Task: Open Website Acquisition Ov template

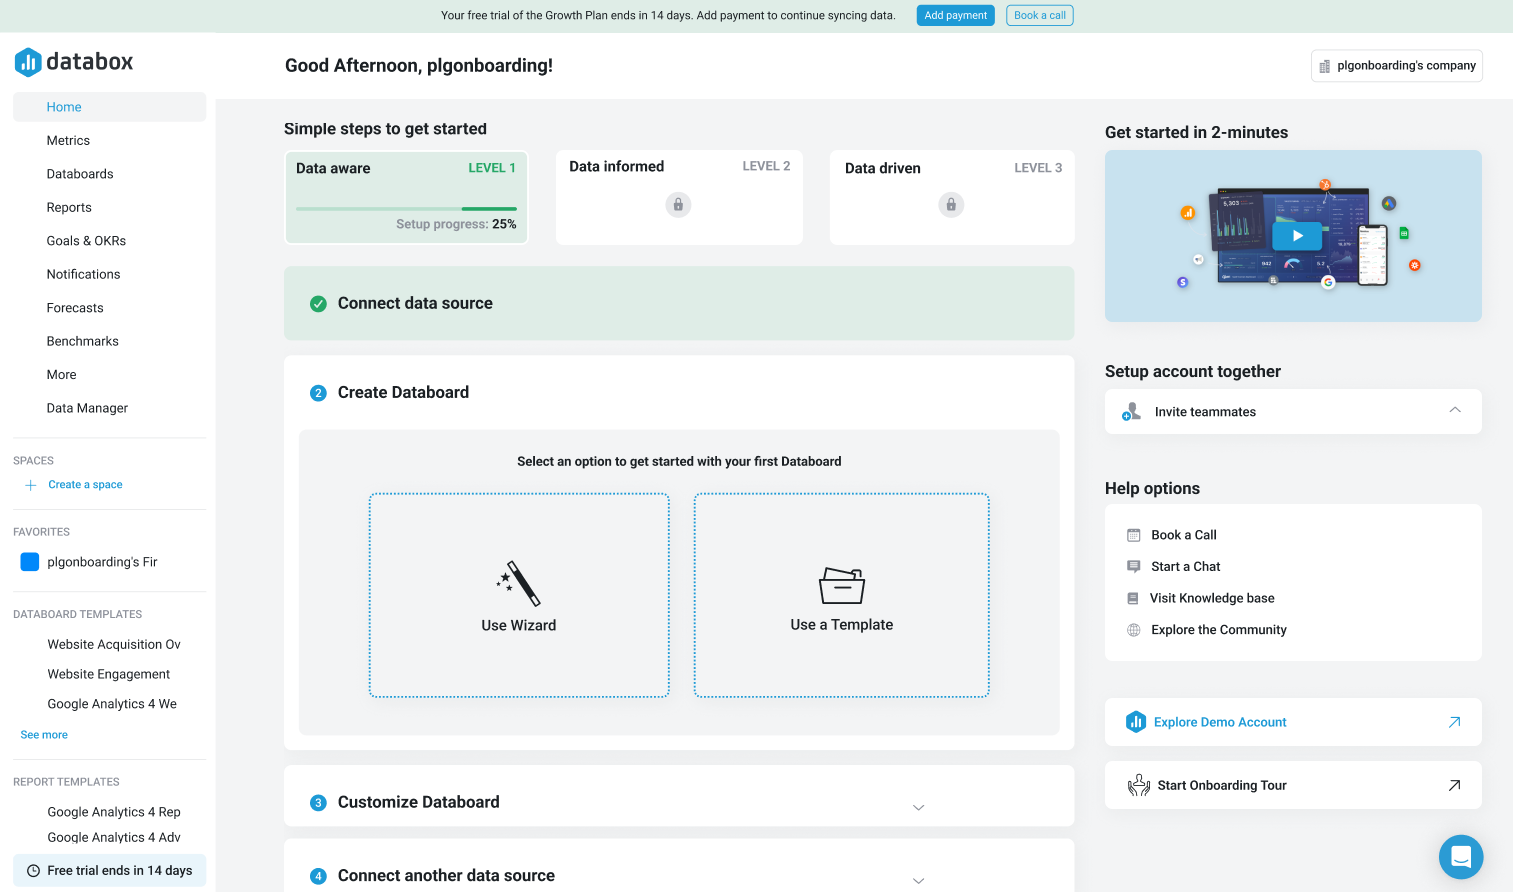Action: (114, 645)
